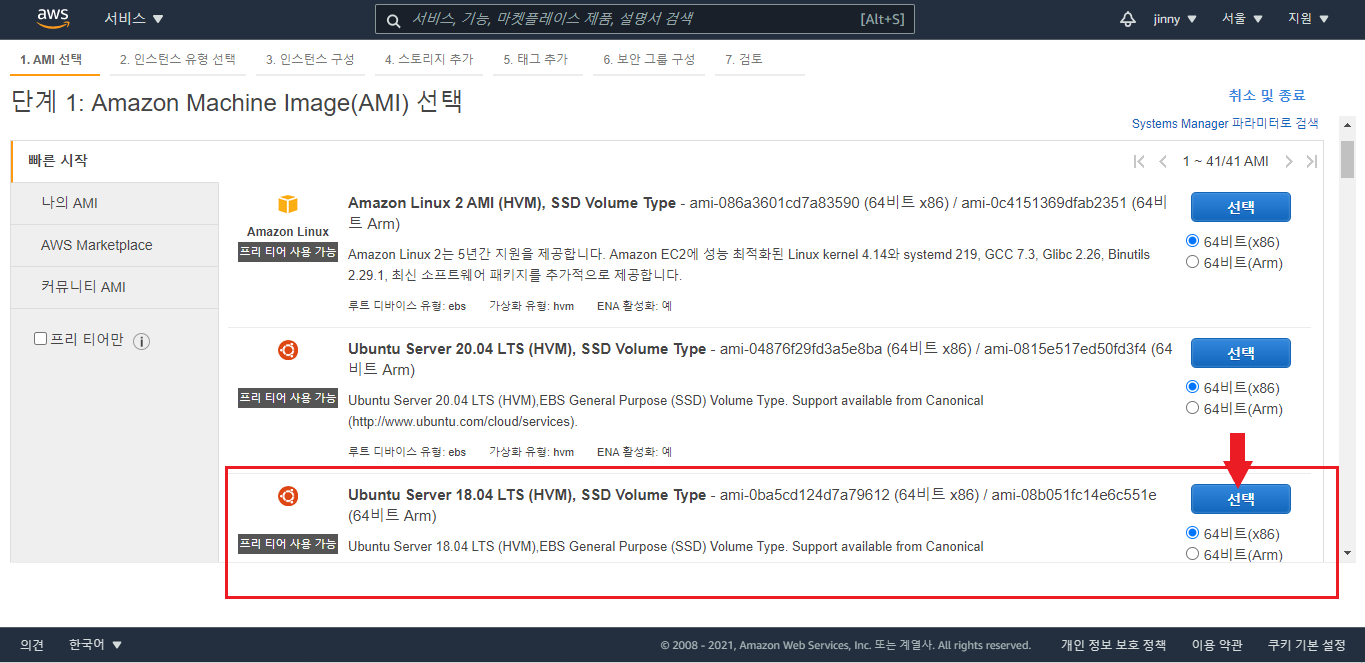
Task: Go to previous AMI page
Action: coord(1163,161)
